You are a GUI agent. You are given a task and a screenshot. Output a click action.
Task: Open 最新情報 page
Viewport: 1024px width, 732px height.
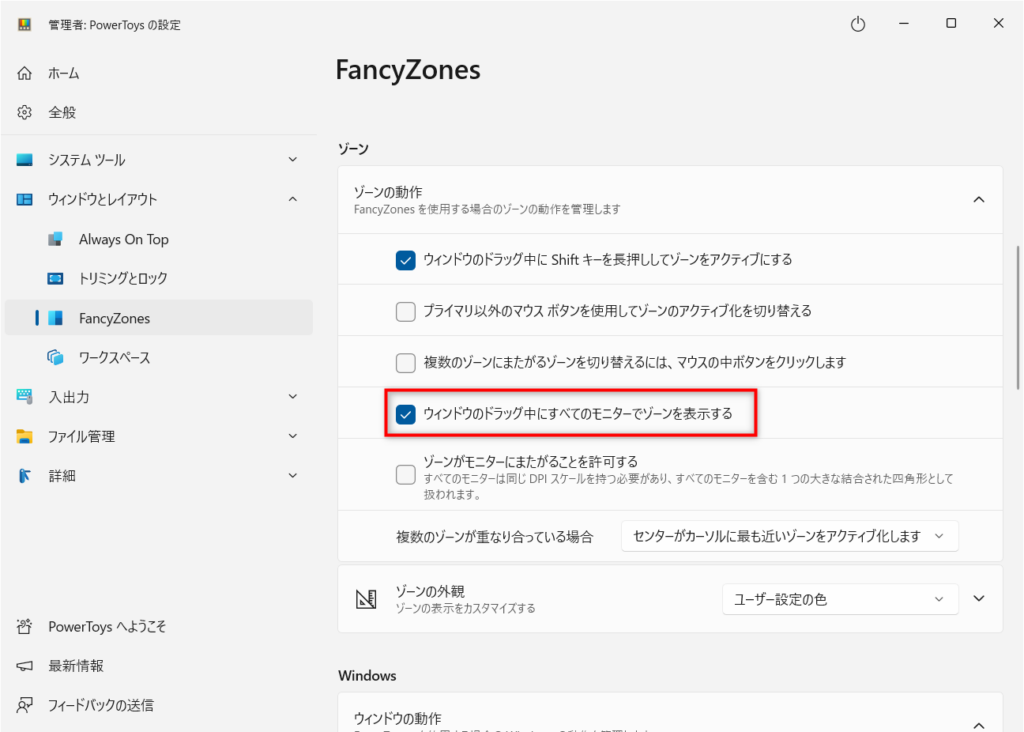point(76,666)
